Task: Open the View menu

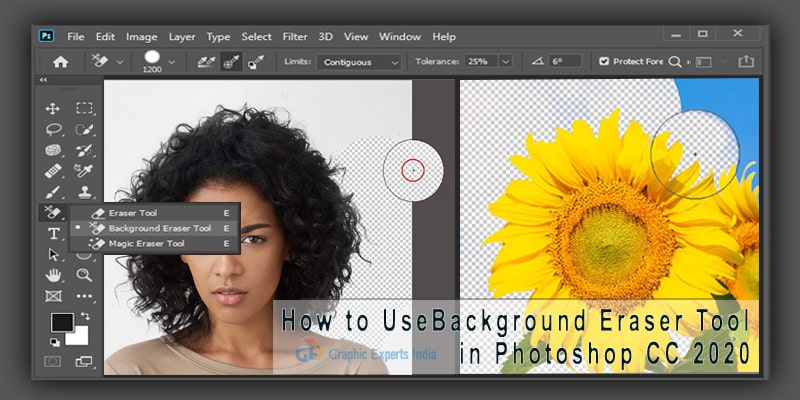Action: pos(356,37)
